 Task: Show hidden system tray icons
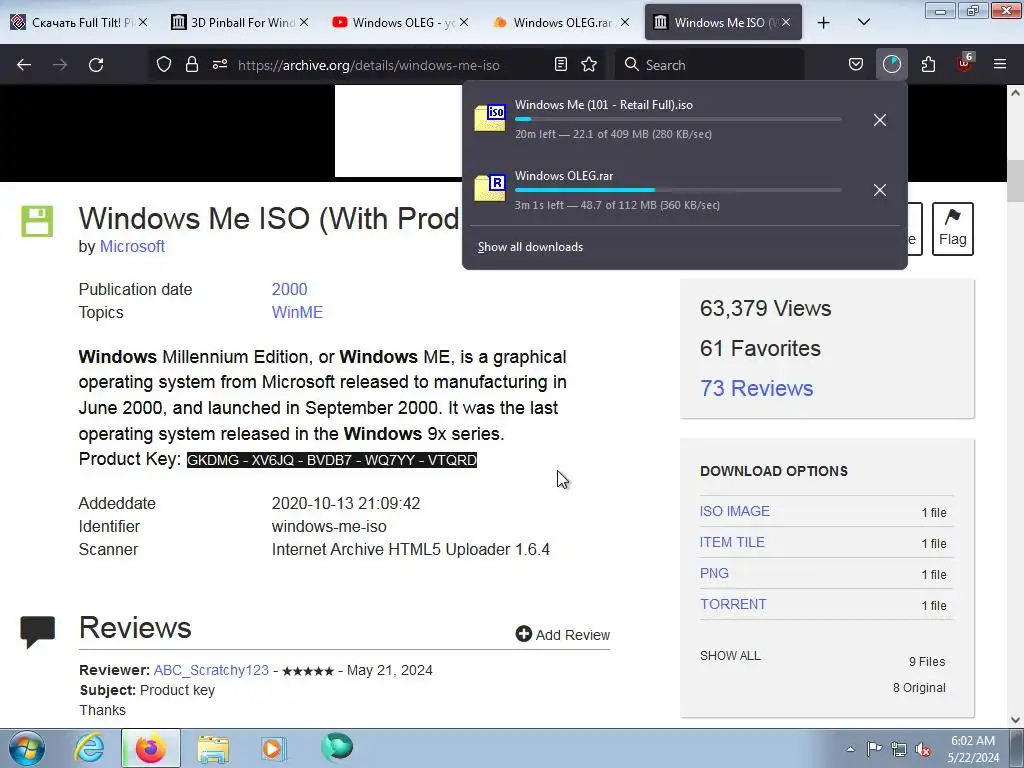click(x=850, y=750)
